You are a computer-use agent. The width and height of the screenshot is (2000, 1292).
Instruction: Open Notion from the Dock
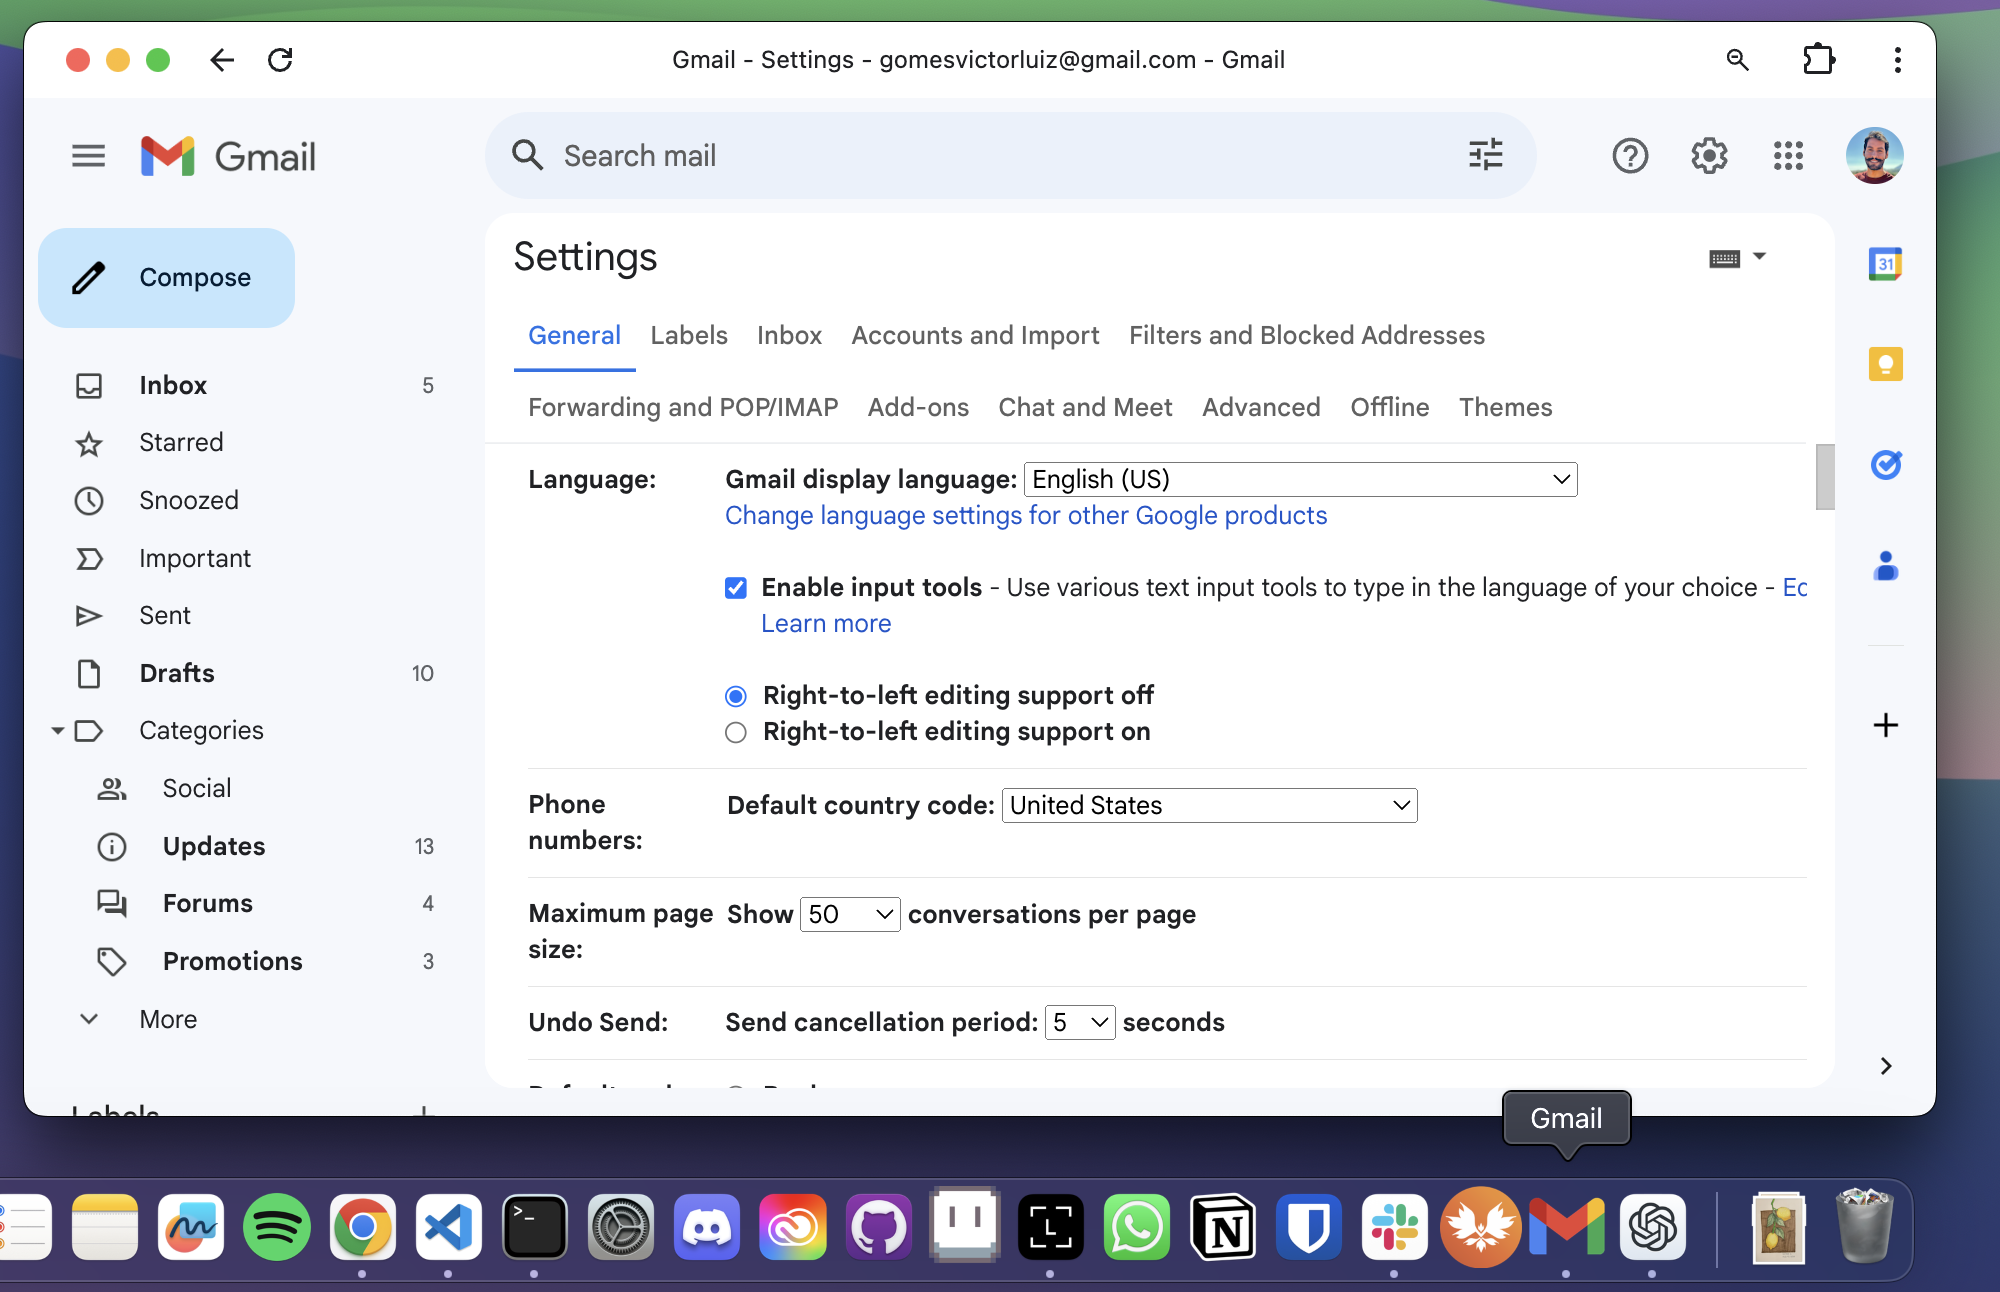[x=1223, y=1227]
